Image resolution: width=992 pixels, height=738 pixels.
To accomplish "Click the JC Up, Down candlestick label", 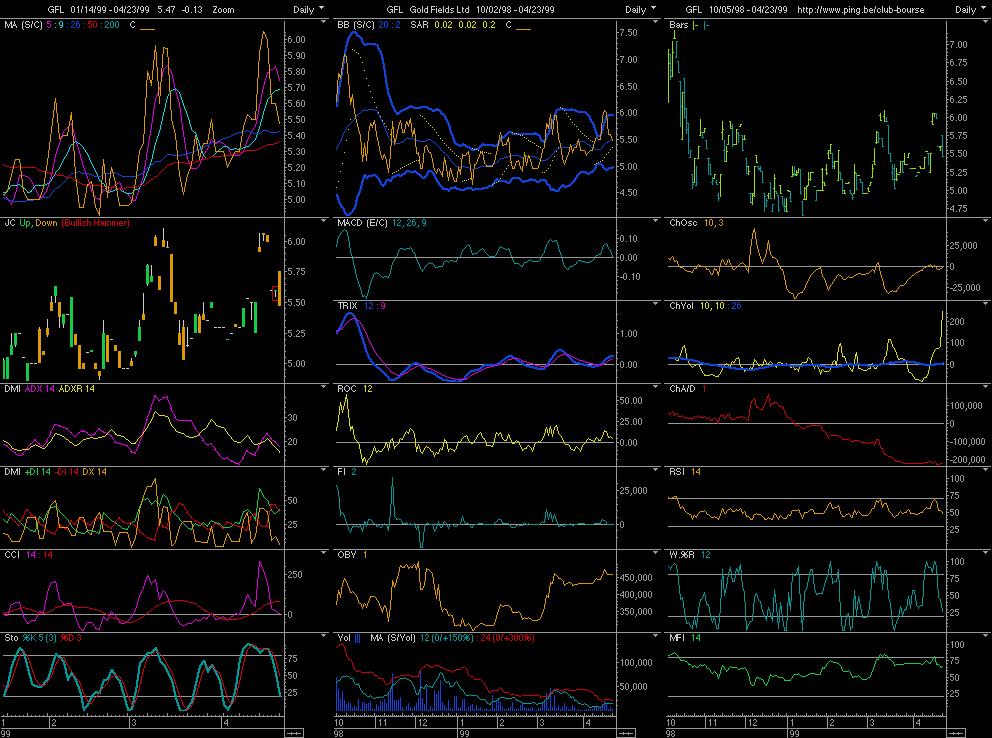I will click(x=30, y=223).
